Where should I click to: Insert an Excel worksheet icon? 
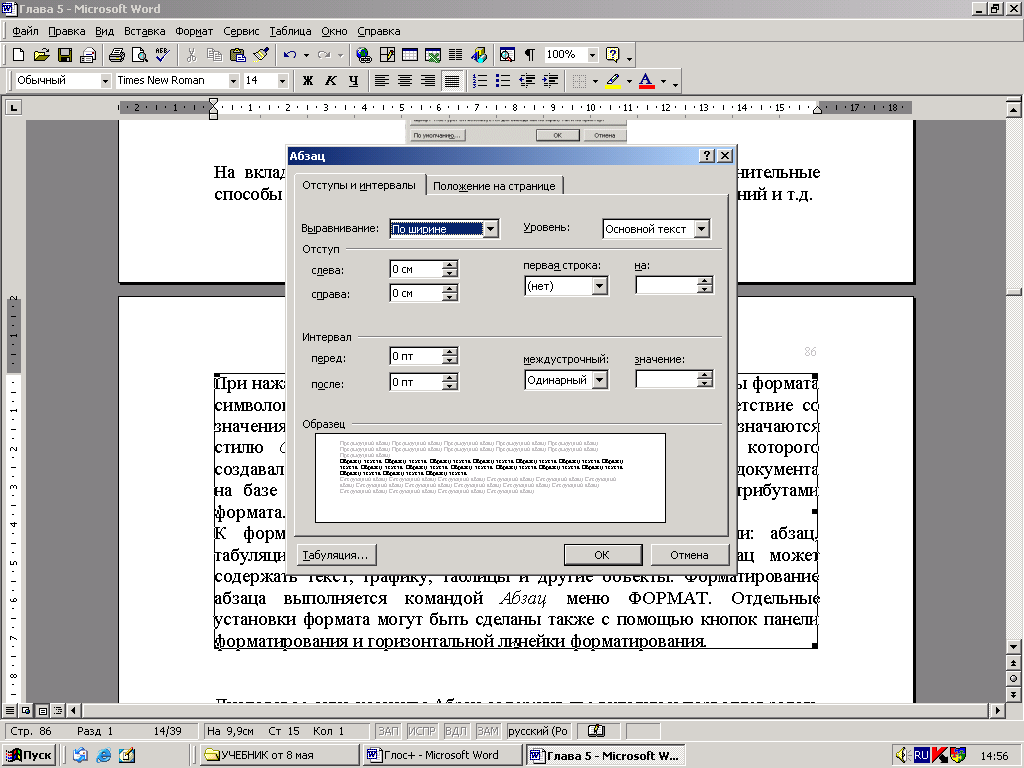[x=432, y=55]
